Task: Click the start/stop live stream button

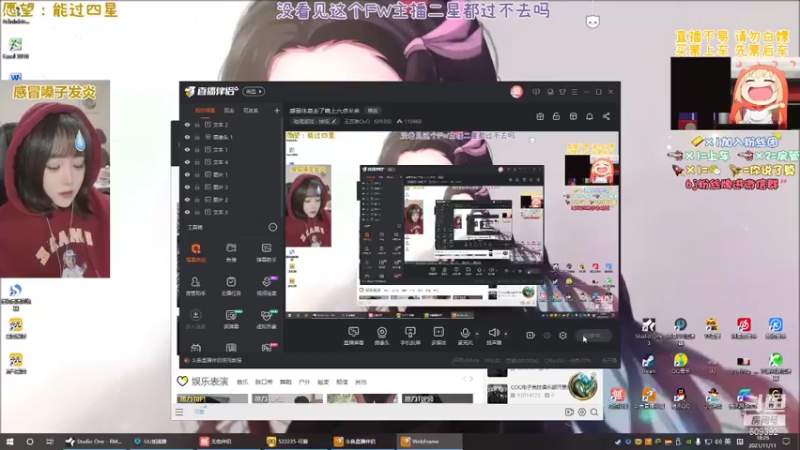Action: (593, 335)
